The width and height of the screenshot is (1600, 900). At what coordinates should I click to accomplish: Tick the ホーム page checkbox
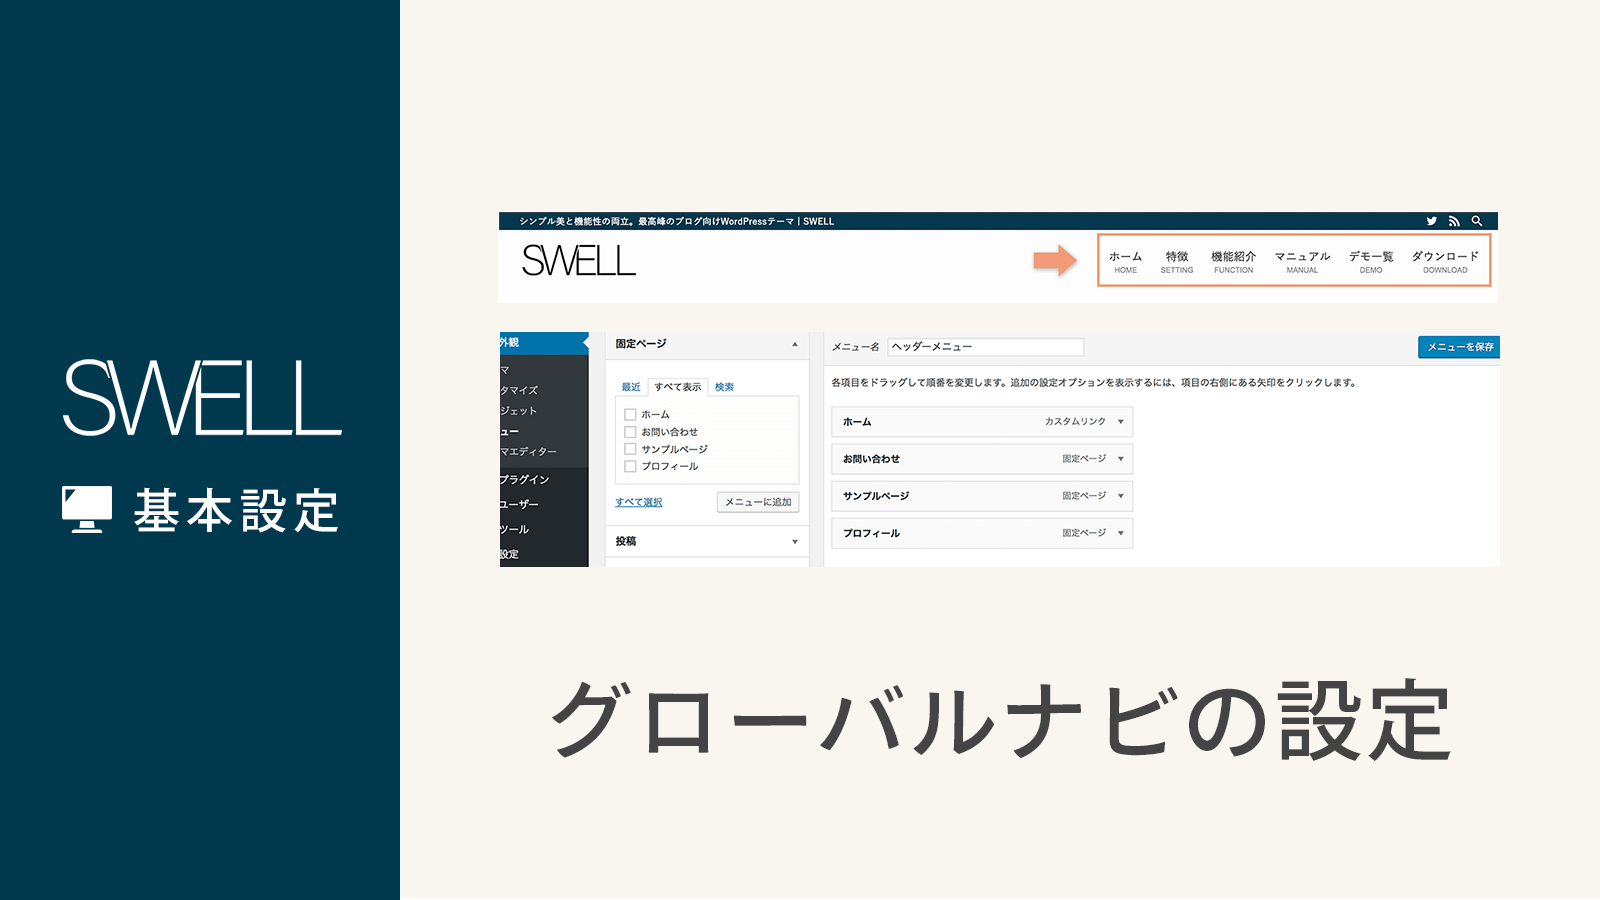[x=630, y=414]
